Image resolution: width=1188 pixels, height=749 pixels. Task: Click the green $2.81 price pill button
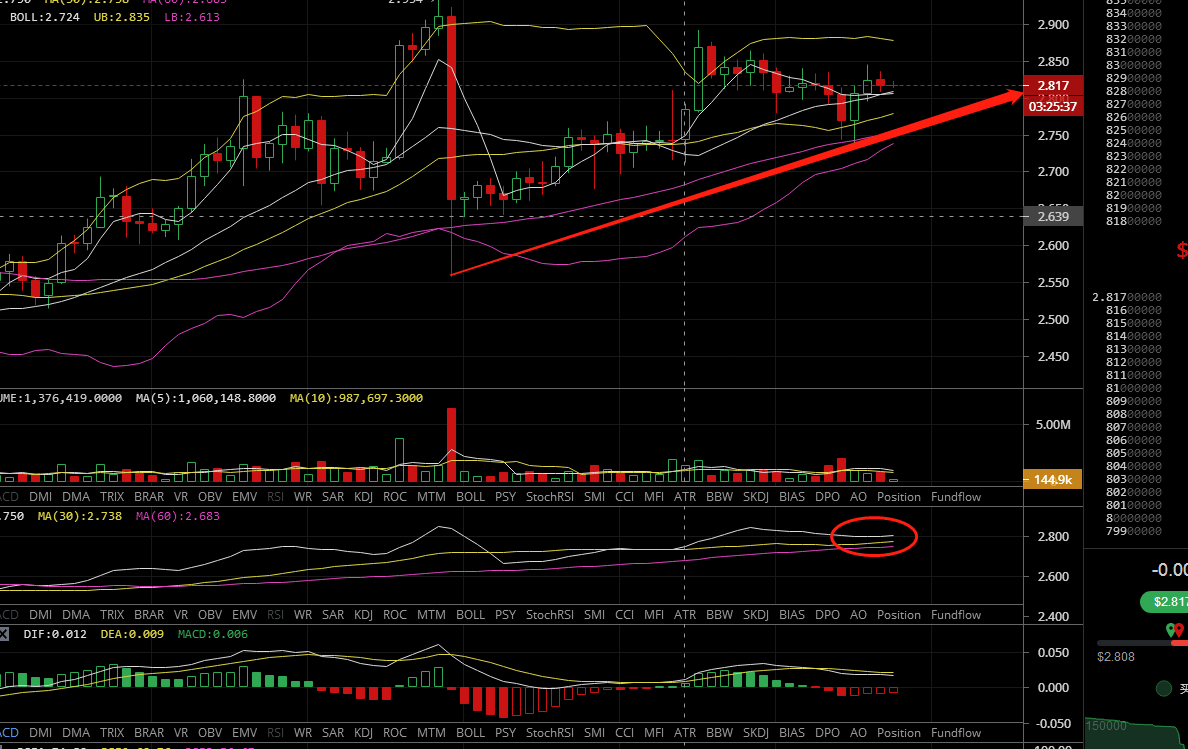pyautogui.click(x=1165, y=601)
